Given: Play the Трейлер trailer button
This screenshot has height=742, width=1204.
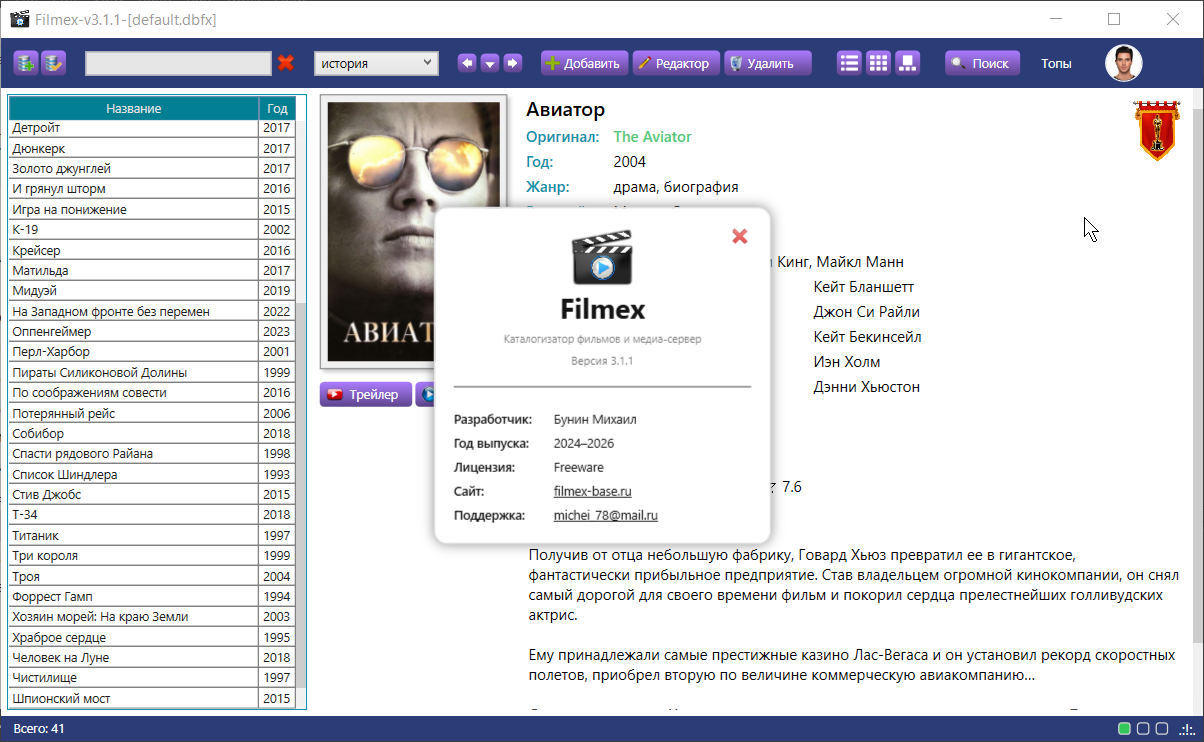Looking at the screenshot, I should click(366, 395).
